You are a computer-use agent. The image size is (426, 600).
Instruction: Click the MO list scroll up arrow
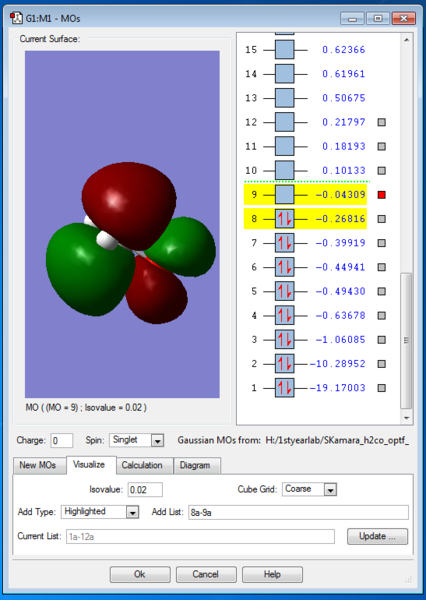(406, 40)
